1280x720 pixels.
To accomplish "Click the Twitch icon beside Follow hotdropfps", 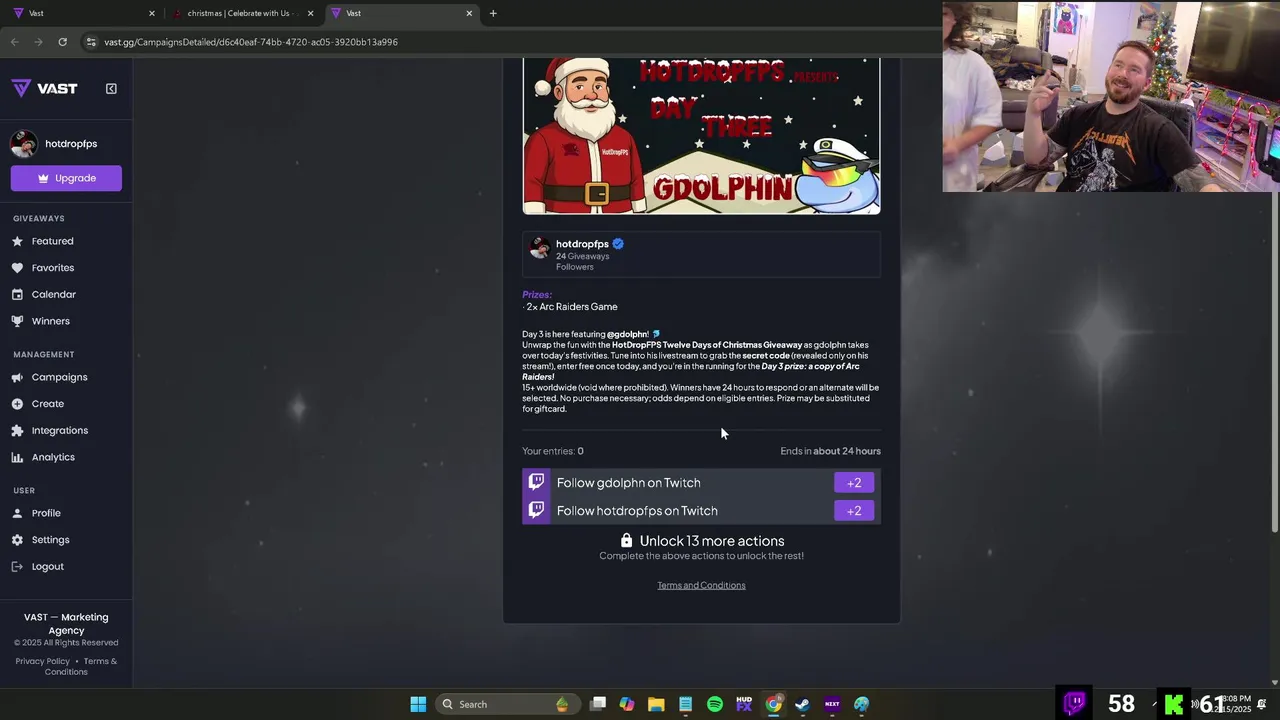I will 537,510.
